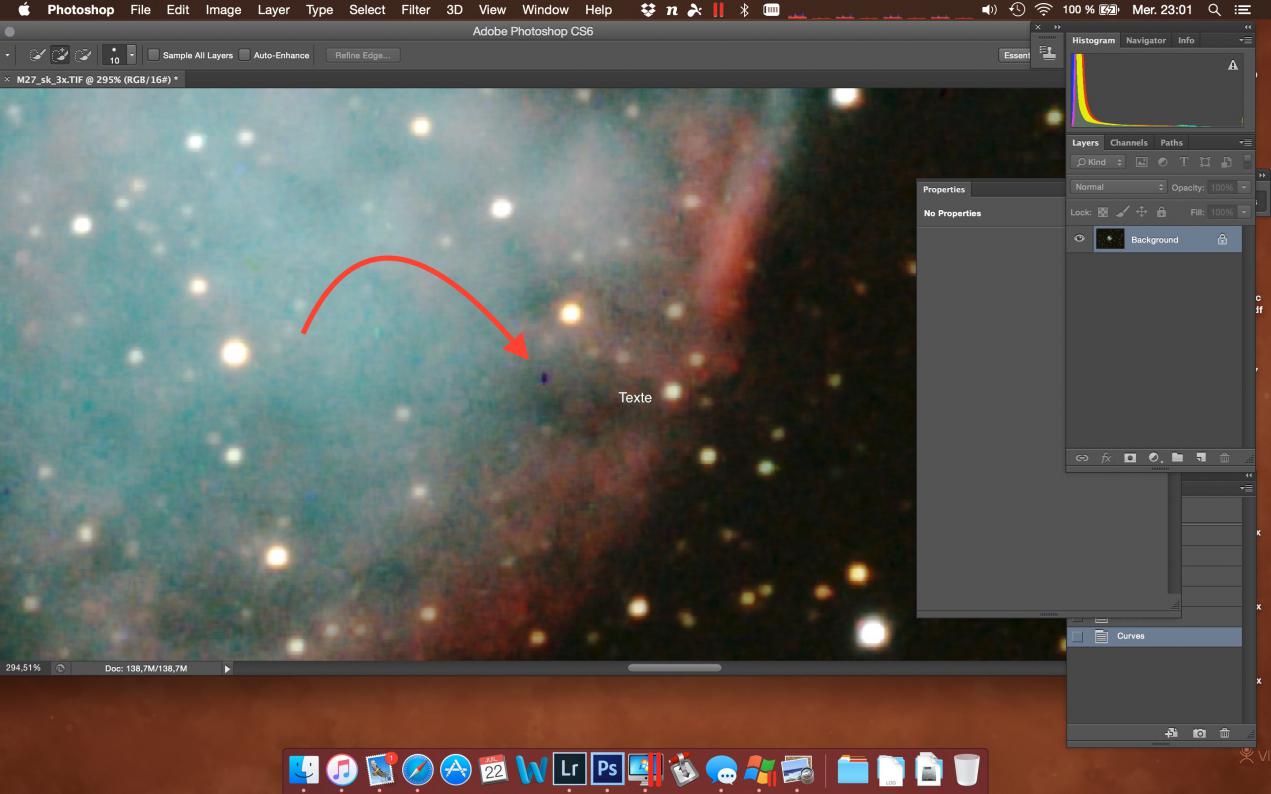The image size is (1271, 794).
Task: Toggle the layer filtering on/off switch
Action: pos(1247,160)
